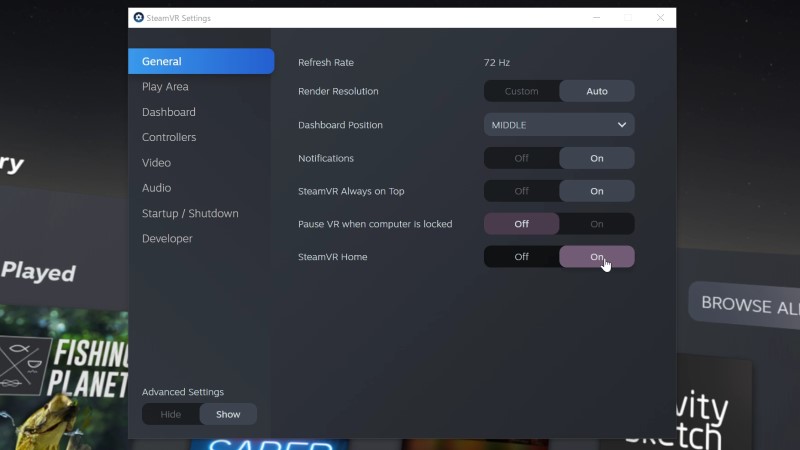This screenshot has height=450, width=800.
Task: Open Fishing Planet game tile in background
Action: pos(64,378)
